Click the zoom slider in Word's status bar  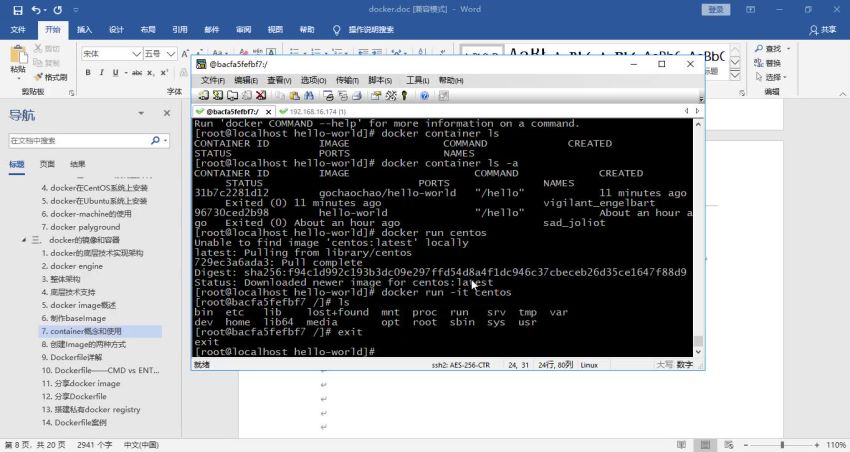point(782,445)
